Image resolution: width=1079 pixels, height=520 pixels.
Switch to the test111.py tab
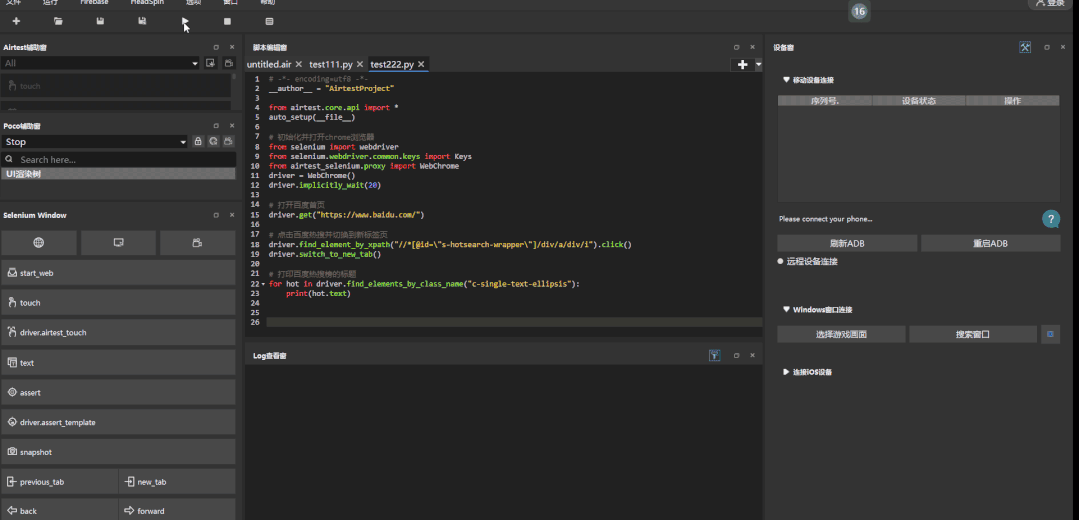(331, 65)
